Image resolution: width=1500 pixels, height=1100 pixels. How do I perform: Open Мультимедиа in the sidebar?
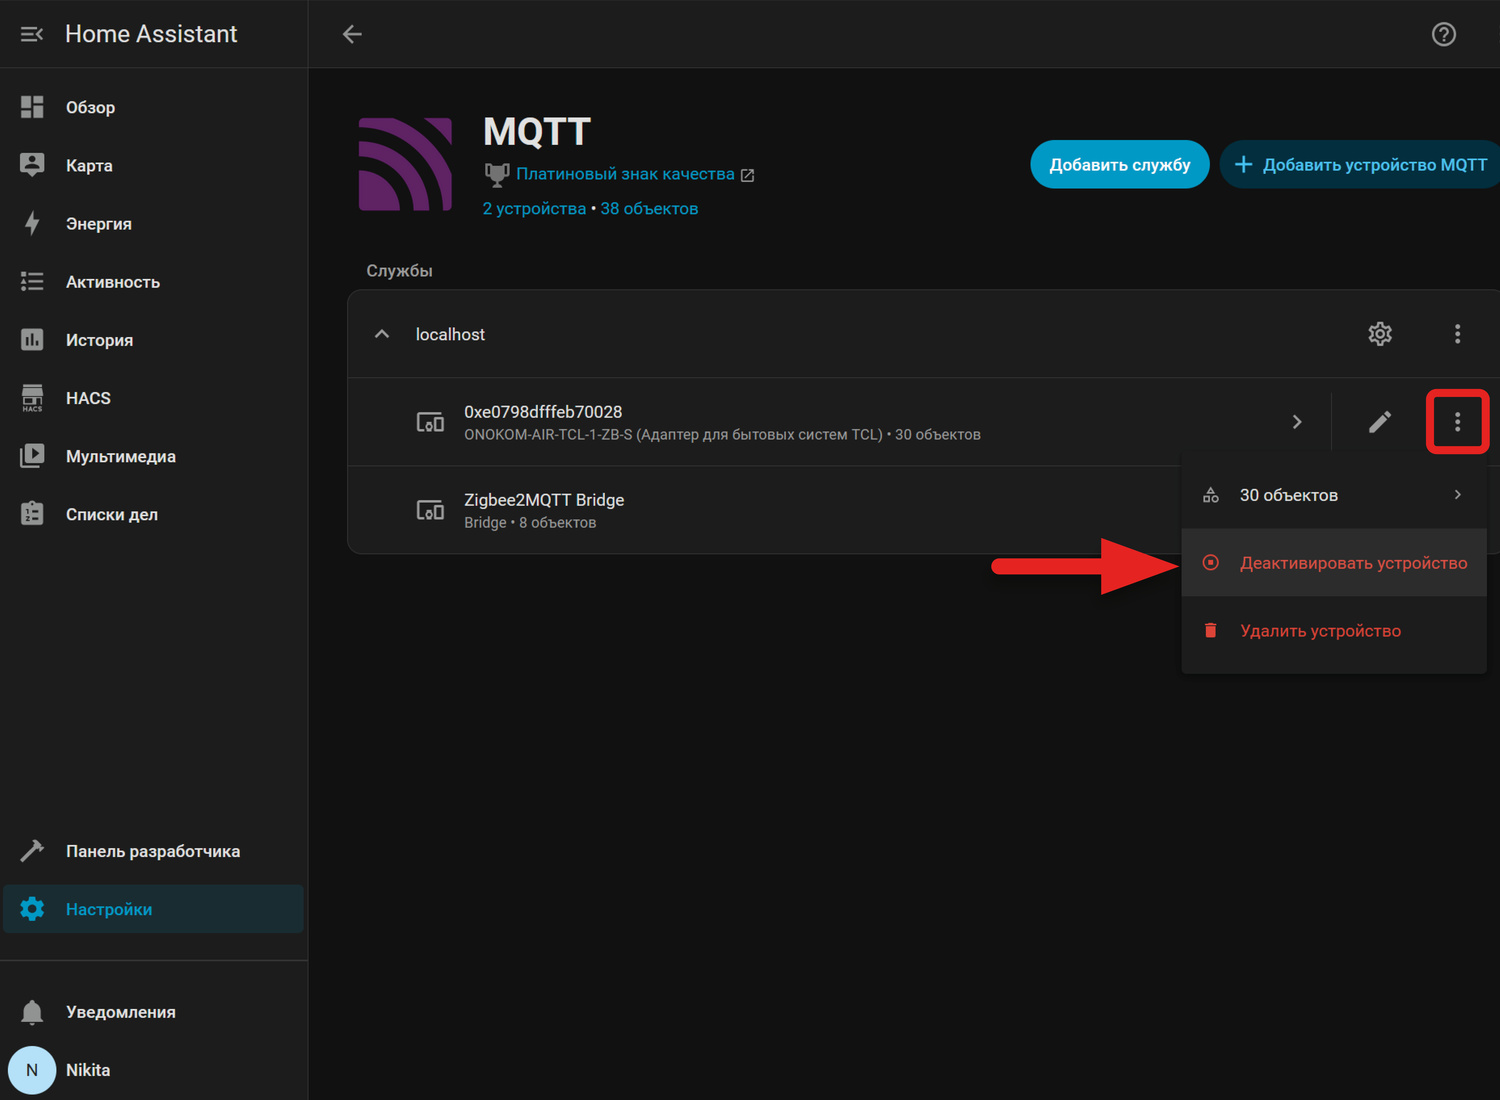(154, 456)
